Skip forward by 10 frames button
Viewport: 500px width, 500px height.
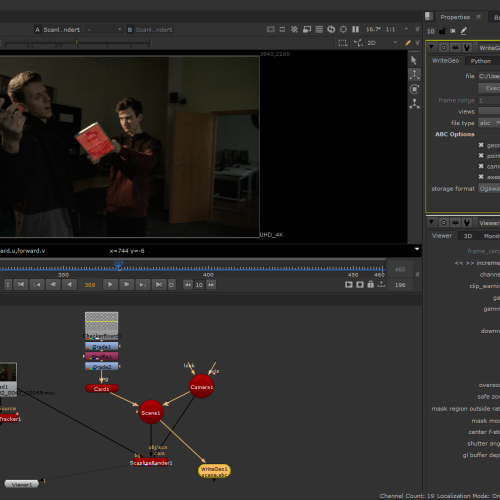211,285
